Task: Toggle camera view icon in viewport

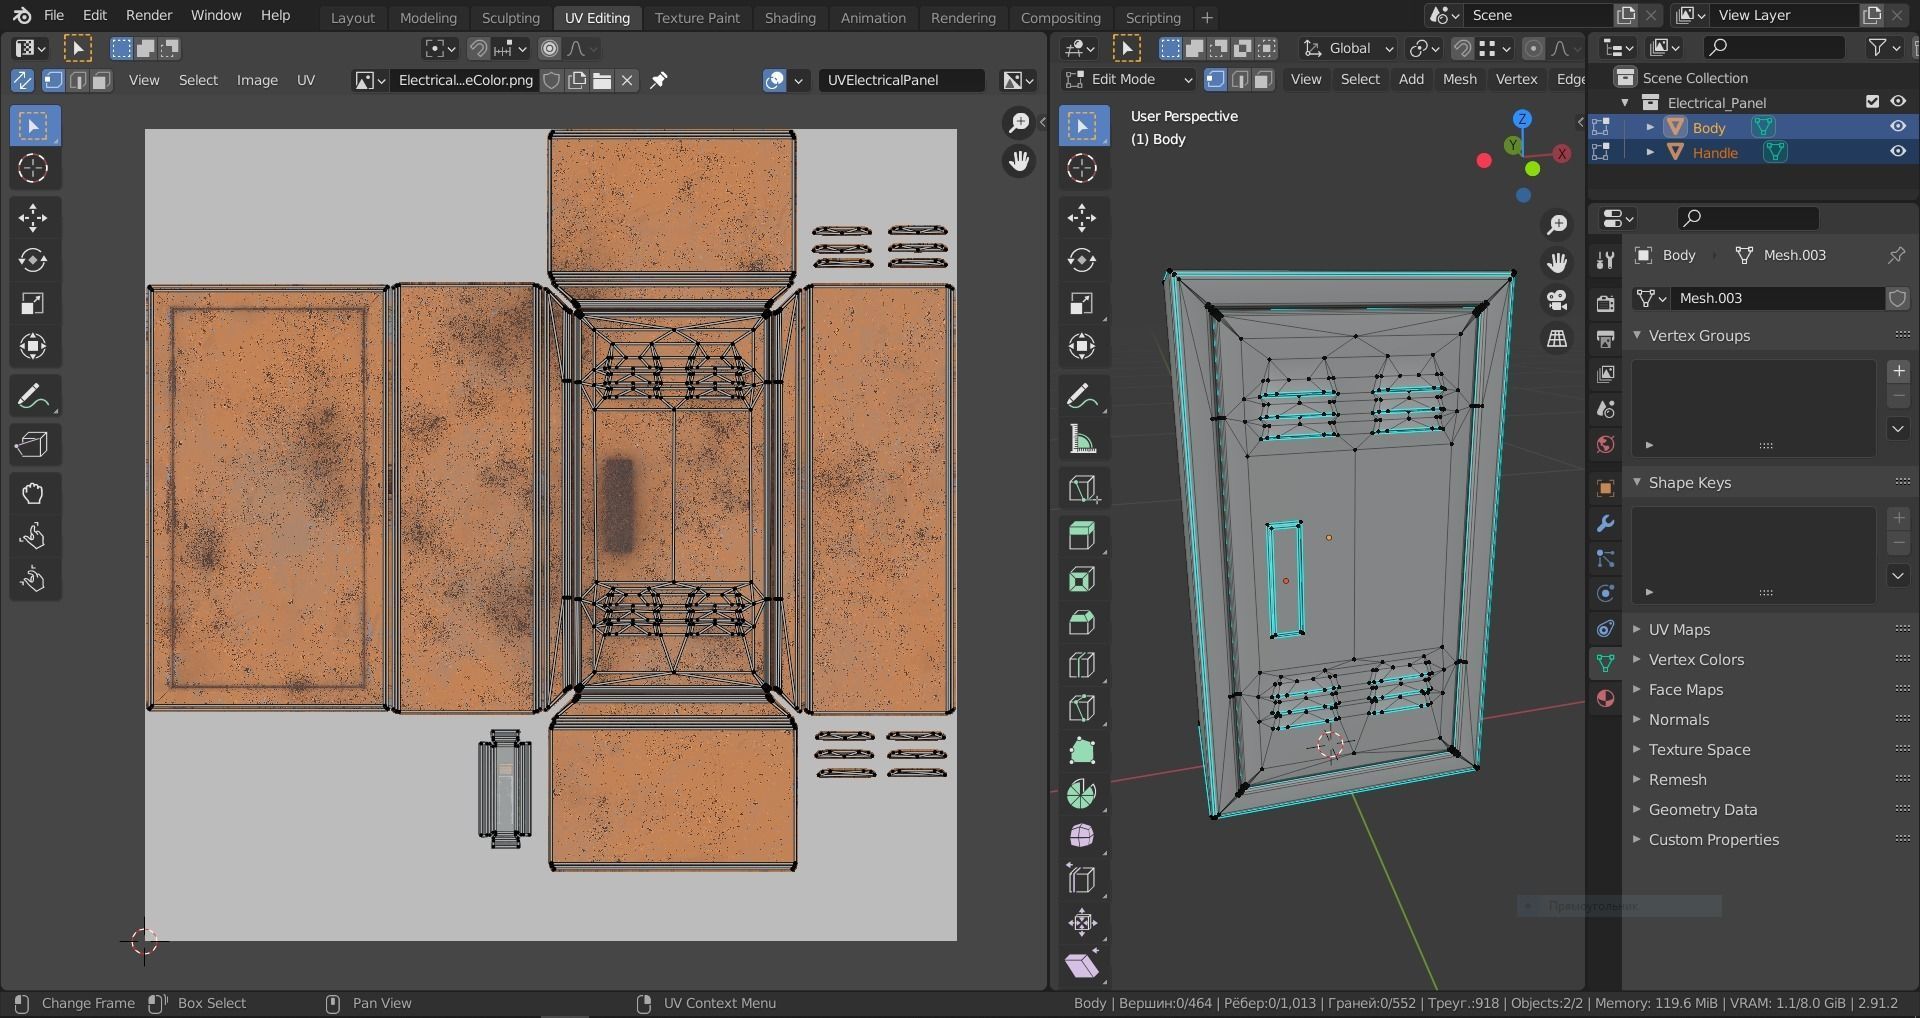Action: tap(1556, 301)
